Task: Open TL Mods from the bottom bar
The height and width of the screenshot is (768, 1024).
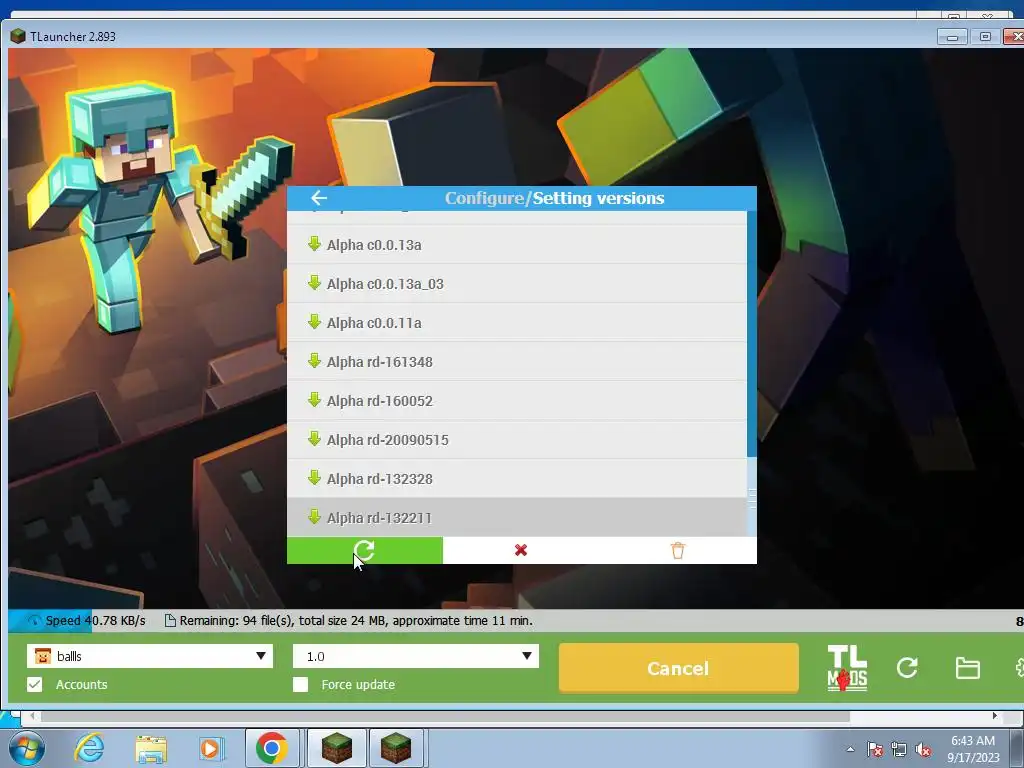Action: [847, 668]
